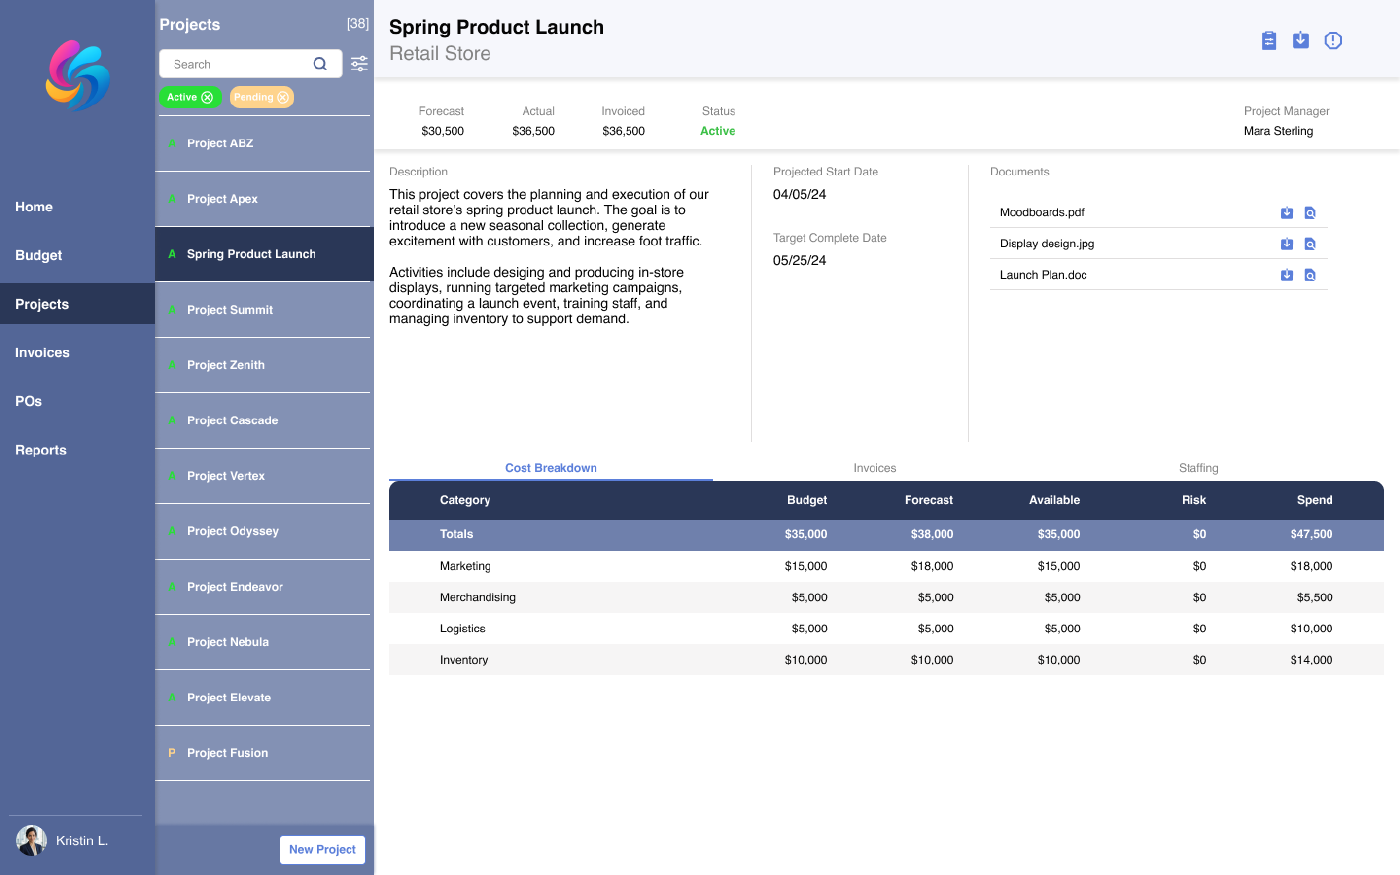1400x875 pixels.
Task: Go to Budget in the sidebar
Action: pos(39,255)
